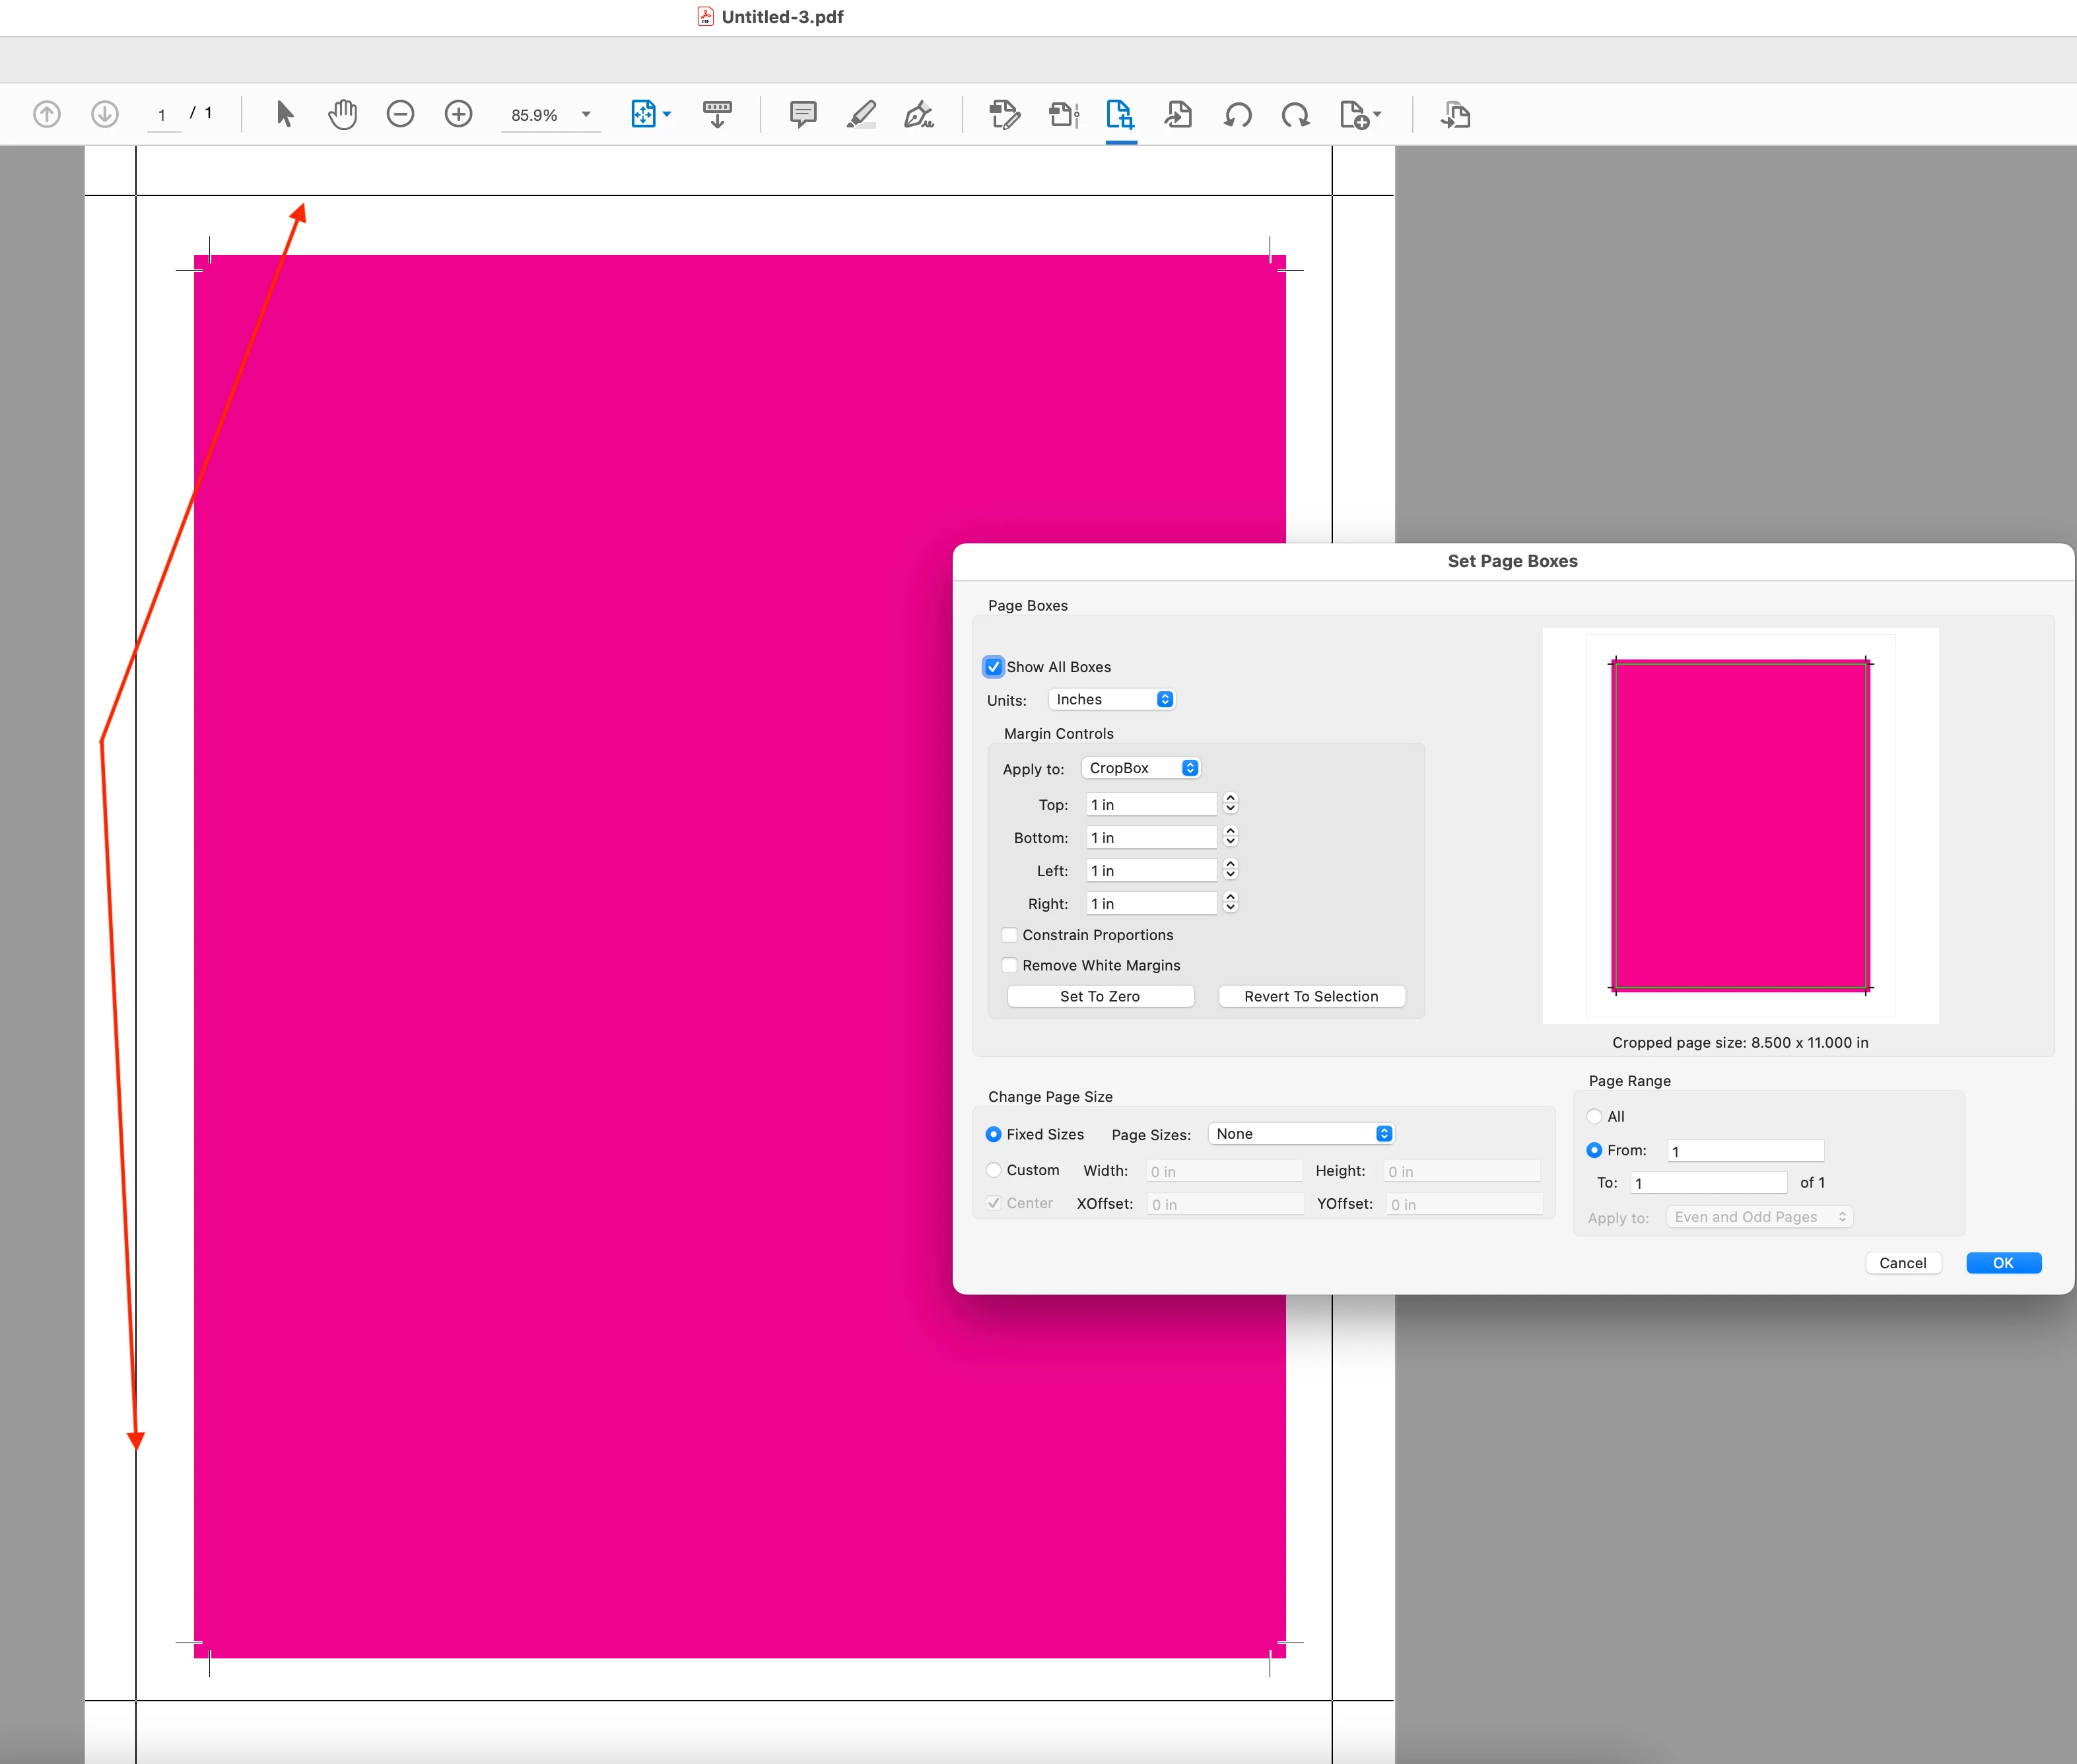The height and width of the screenshot is (1764, 2077).
Task: Expand the Page Sizes None dropdown
Action: click(x=1301, y=1134)
